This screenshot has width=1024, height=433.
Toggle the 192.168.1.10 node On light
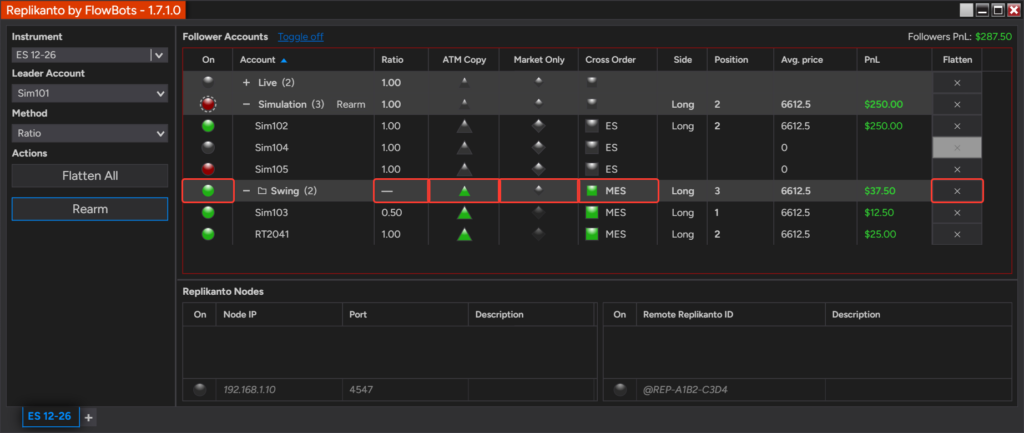tap(200, 390)
